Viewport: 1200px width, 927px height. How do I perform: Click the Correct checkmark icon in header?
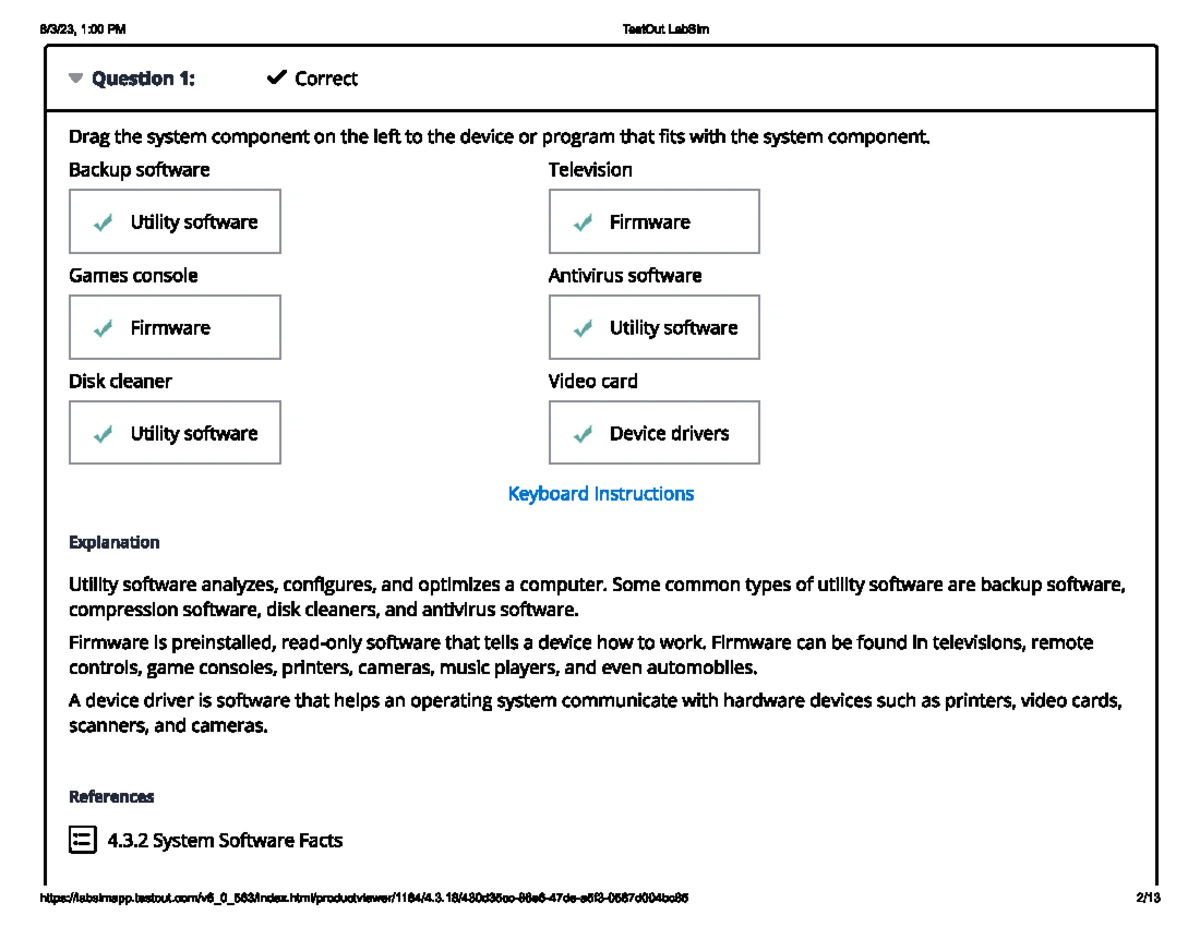point(277,78)
